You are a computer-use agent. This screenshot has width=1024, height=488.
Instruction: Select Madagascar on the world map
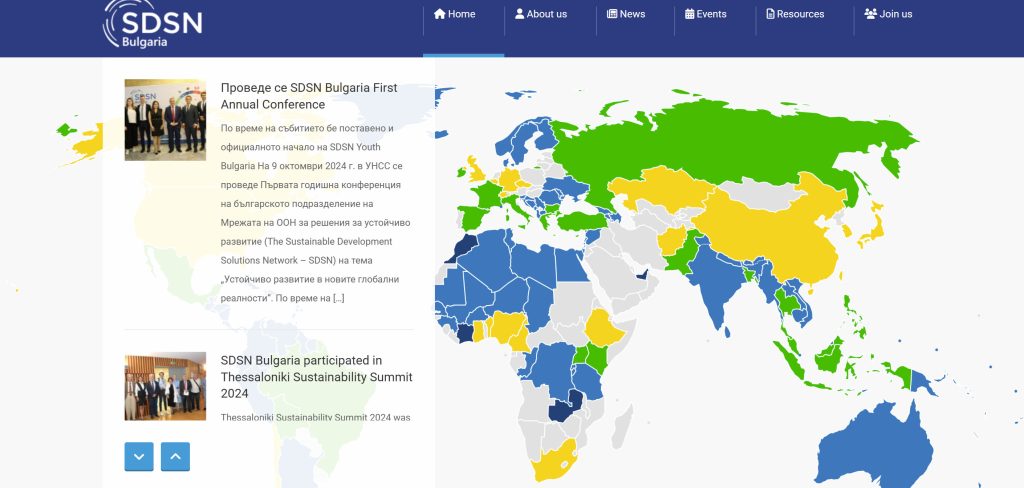622,426
